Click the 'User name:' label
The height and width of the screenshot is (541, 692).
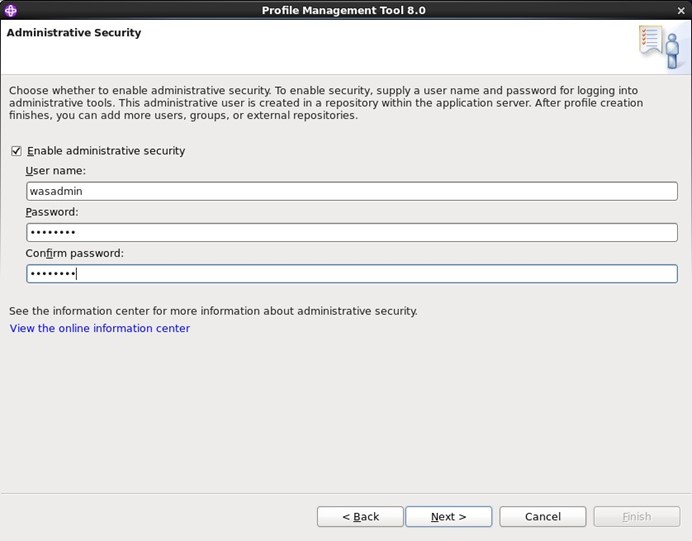[x=56, y=171]
